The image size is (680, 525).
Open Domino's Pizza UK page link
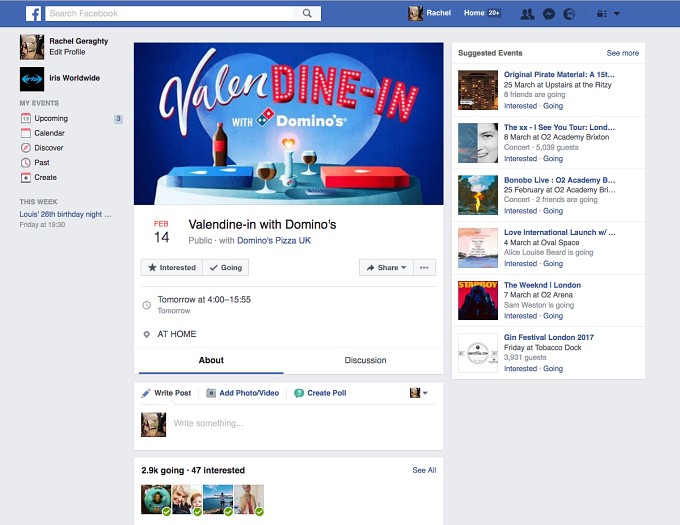[274, 241]
